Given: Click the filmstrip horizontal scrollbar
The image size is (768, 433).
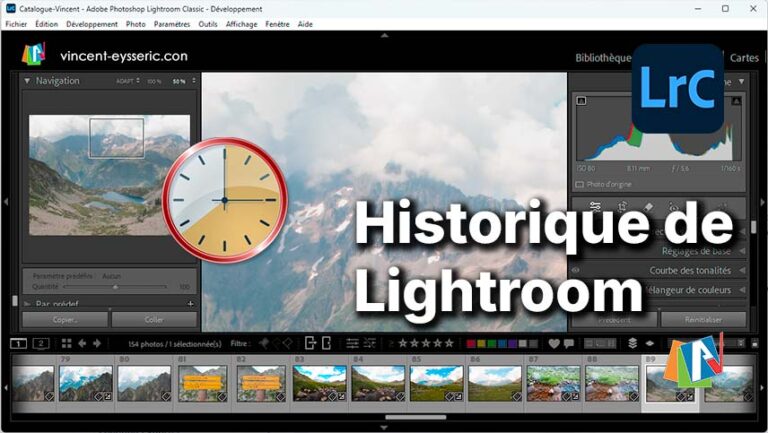Looking at the screenshot, I should [415, 417].
